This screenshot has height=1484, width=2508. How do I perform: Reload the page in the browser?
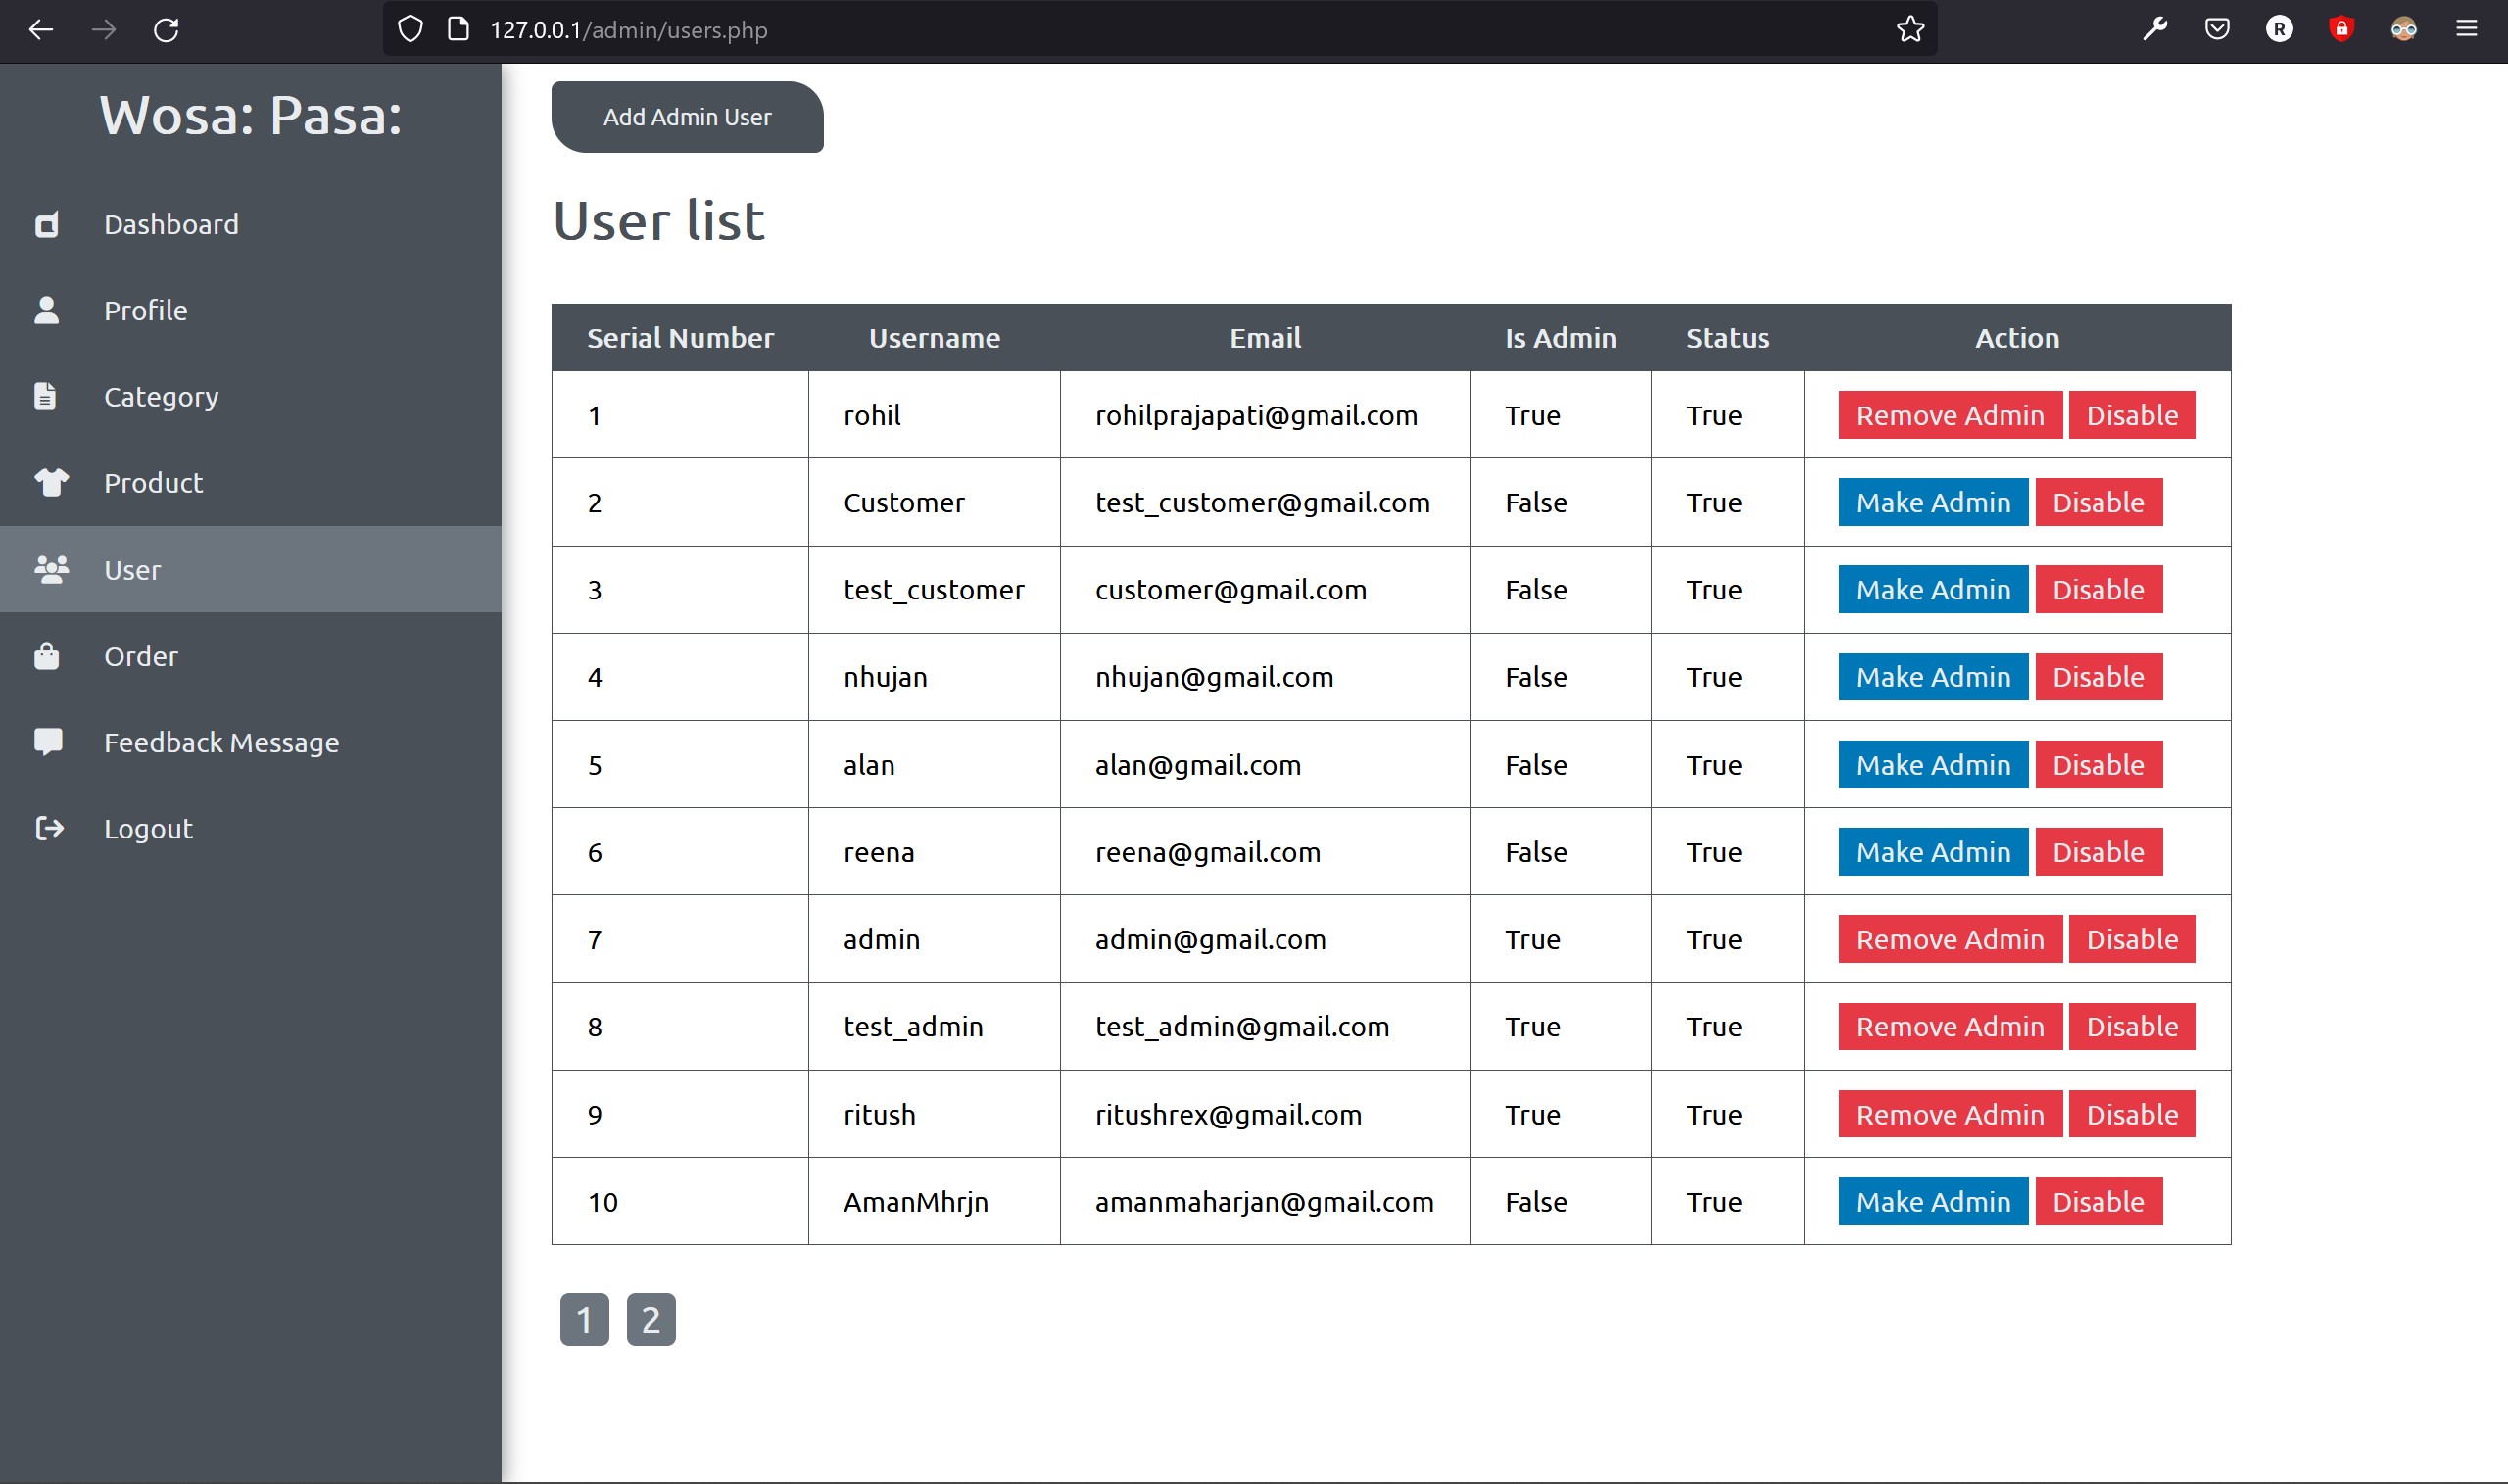166,30
